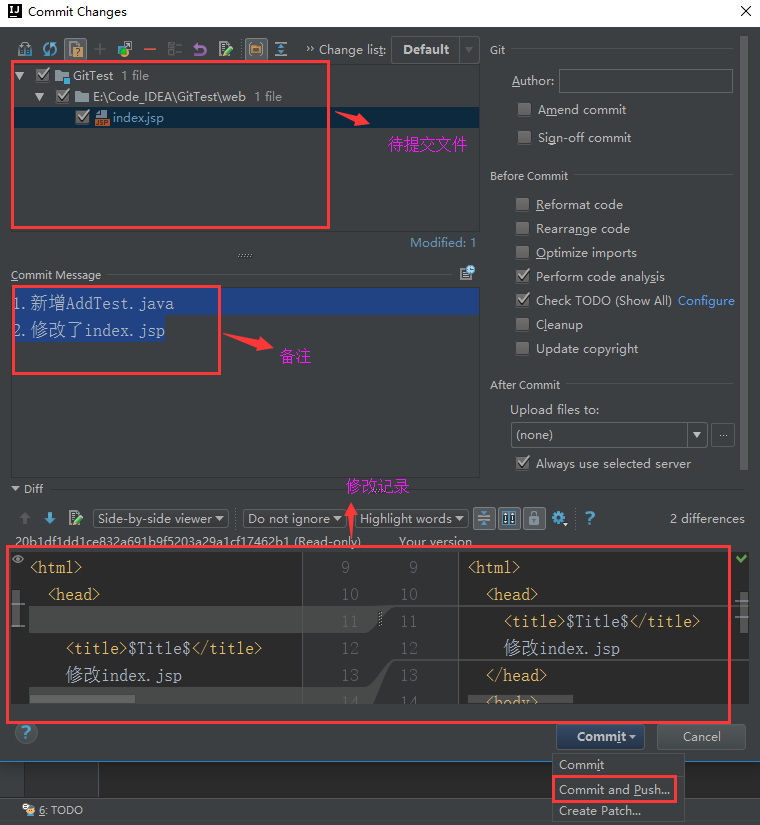Choose Create Patch... menu entry

(x=599, y=811)
